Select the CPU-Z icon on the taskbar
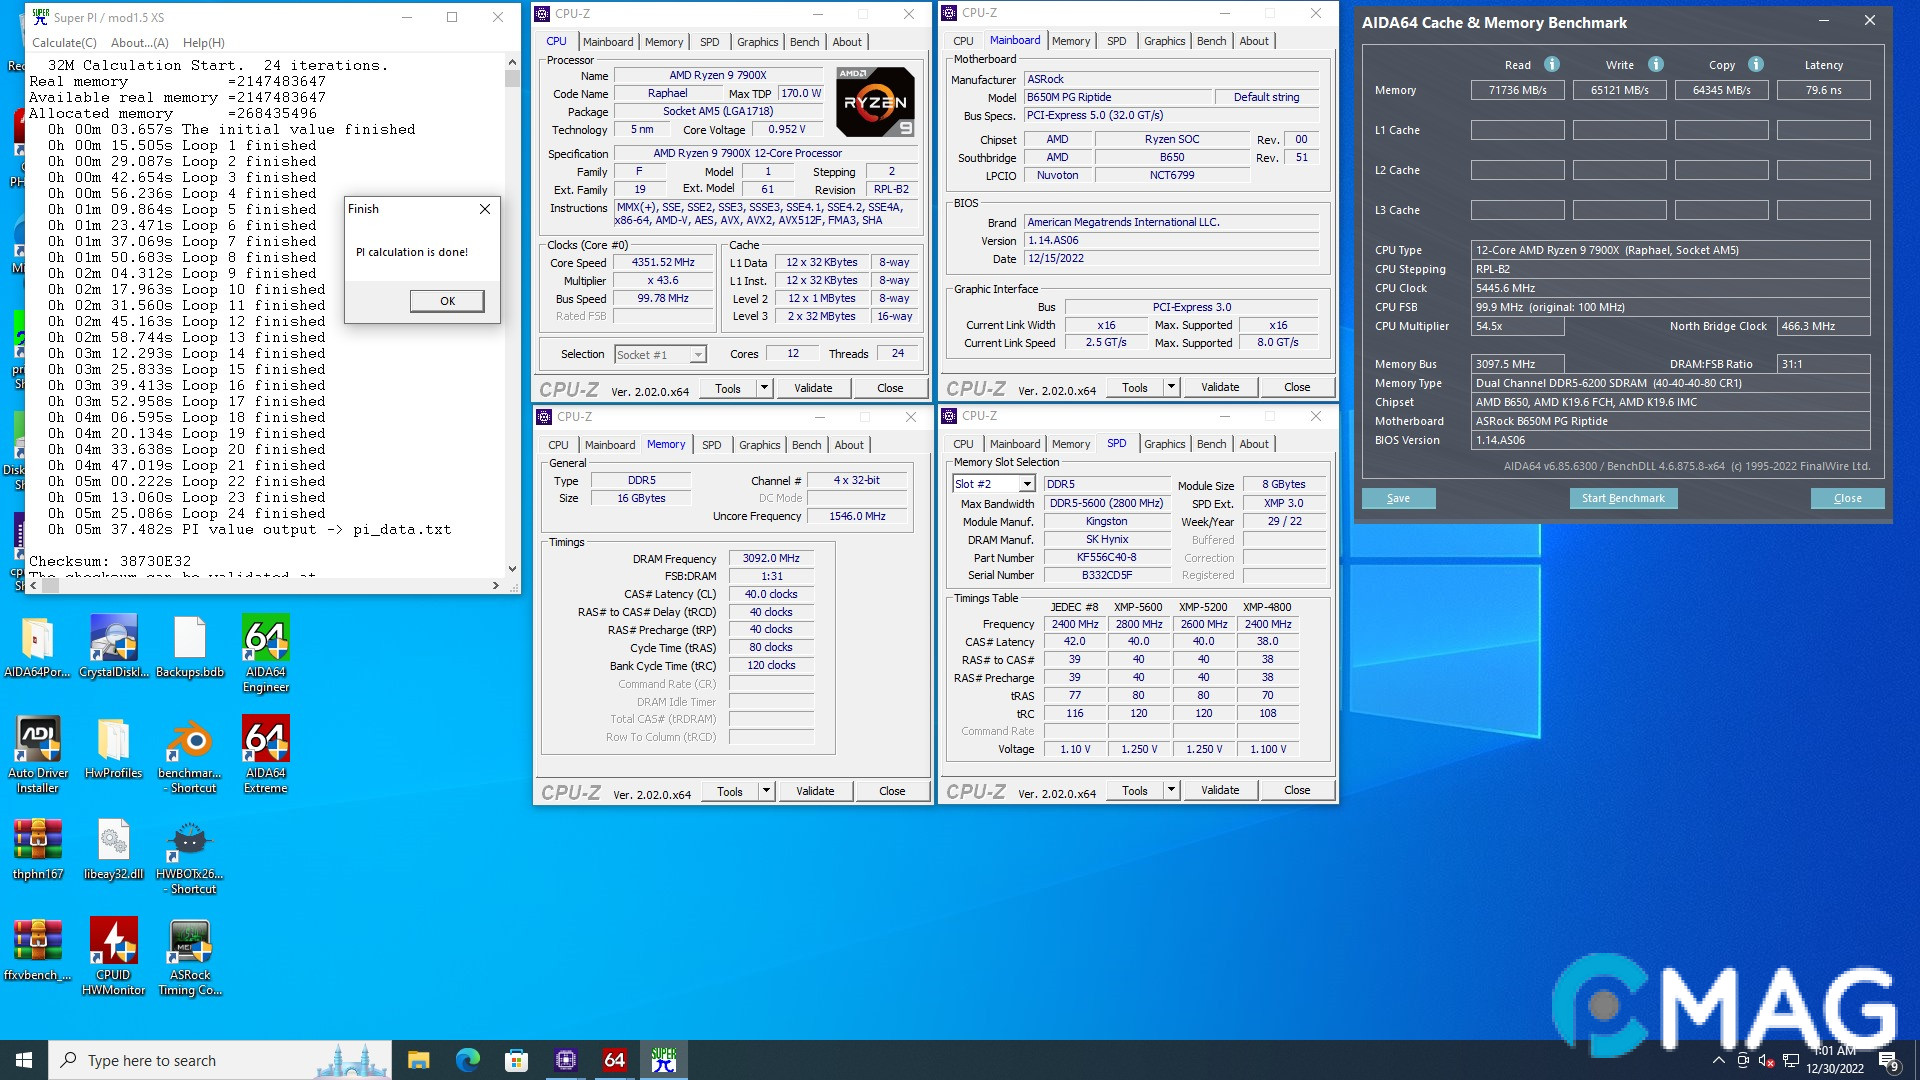Image resolution: width=1920 pixels, height=1080 pixels. tap(565, 1059)
